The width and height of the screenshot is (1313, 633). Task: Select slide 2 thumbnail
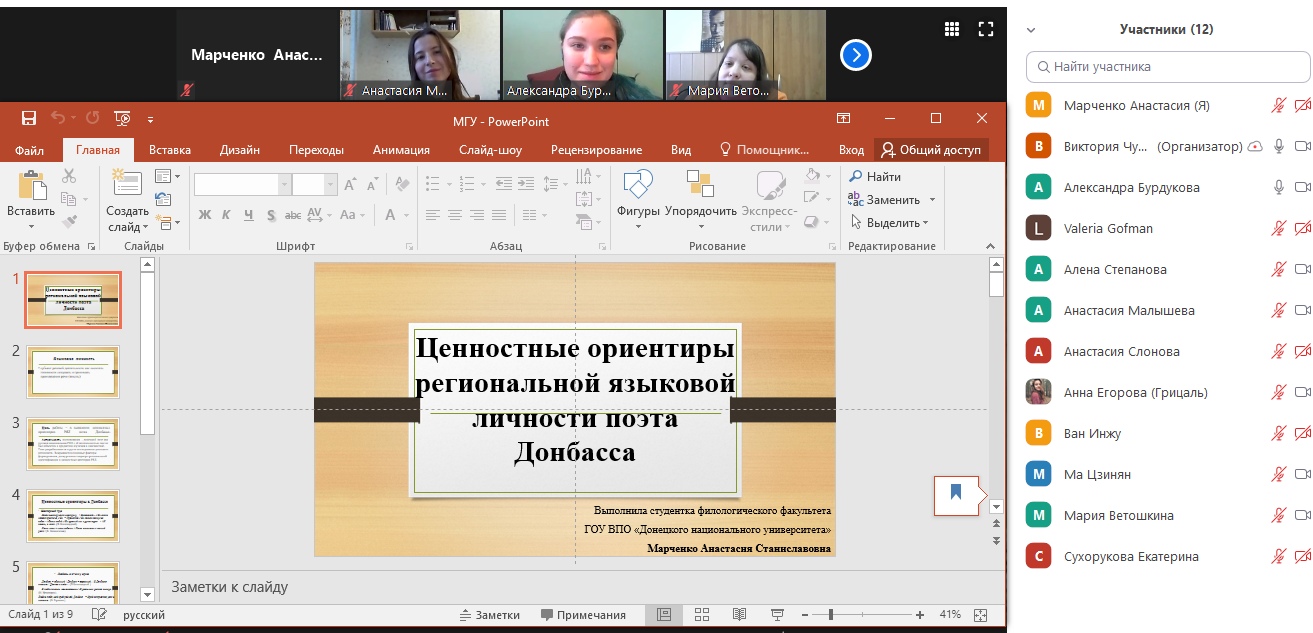click(x=73, y=372)
